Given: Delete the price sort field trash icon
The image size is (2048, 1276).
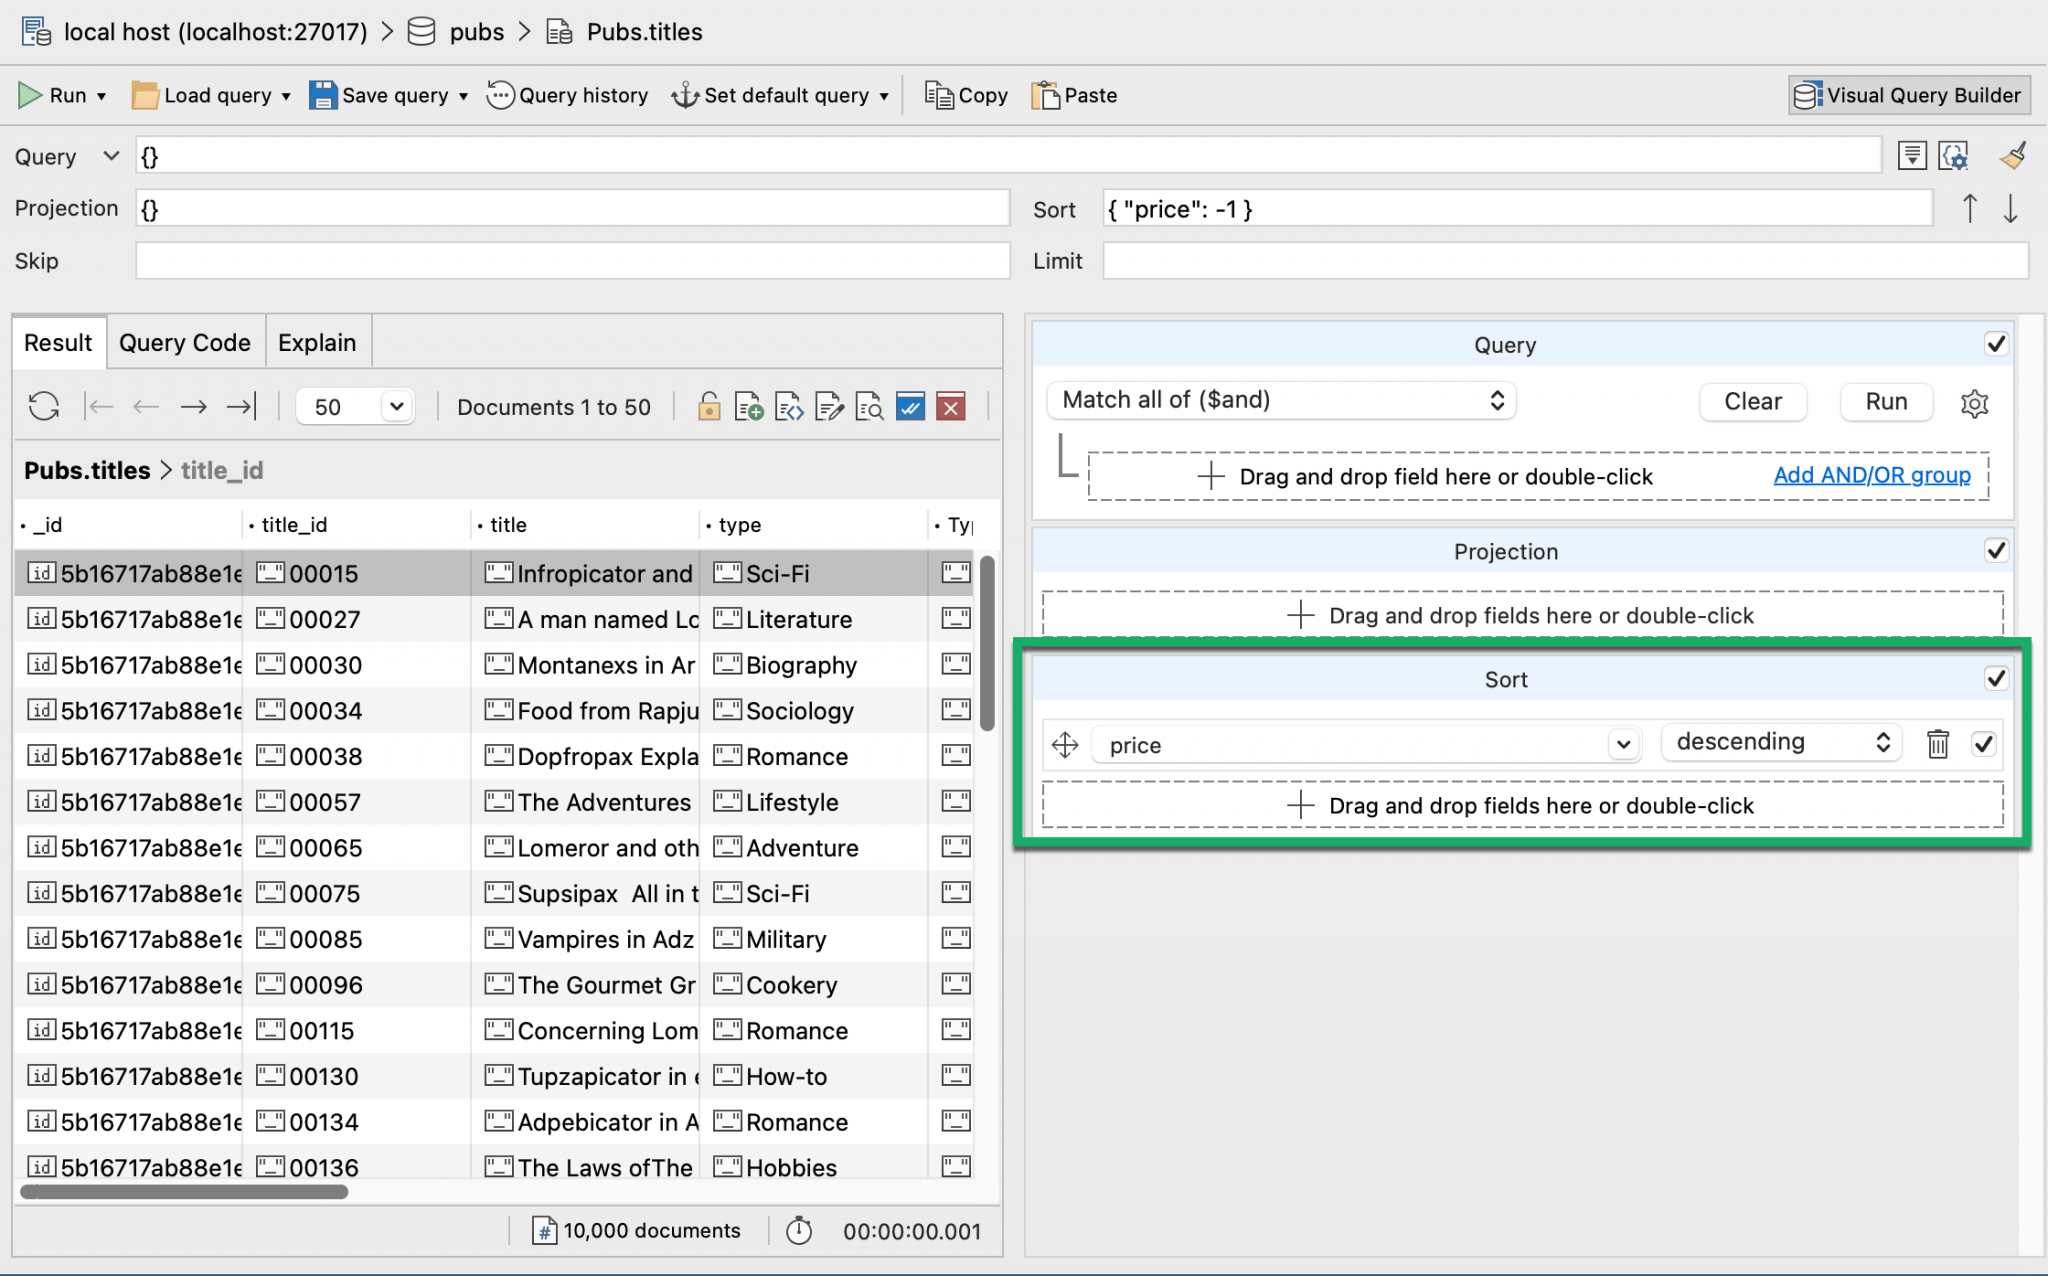Looking at the screenshot, I should point(1938,744).
